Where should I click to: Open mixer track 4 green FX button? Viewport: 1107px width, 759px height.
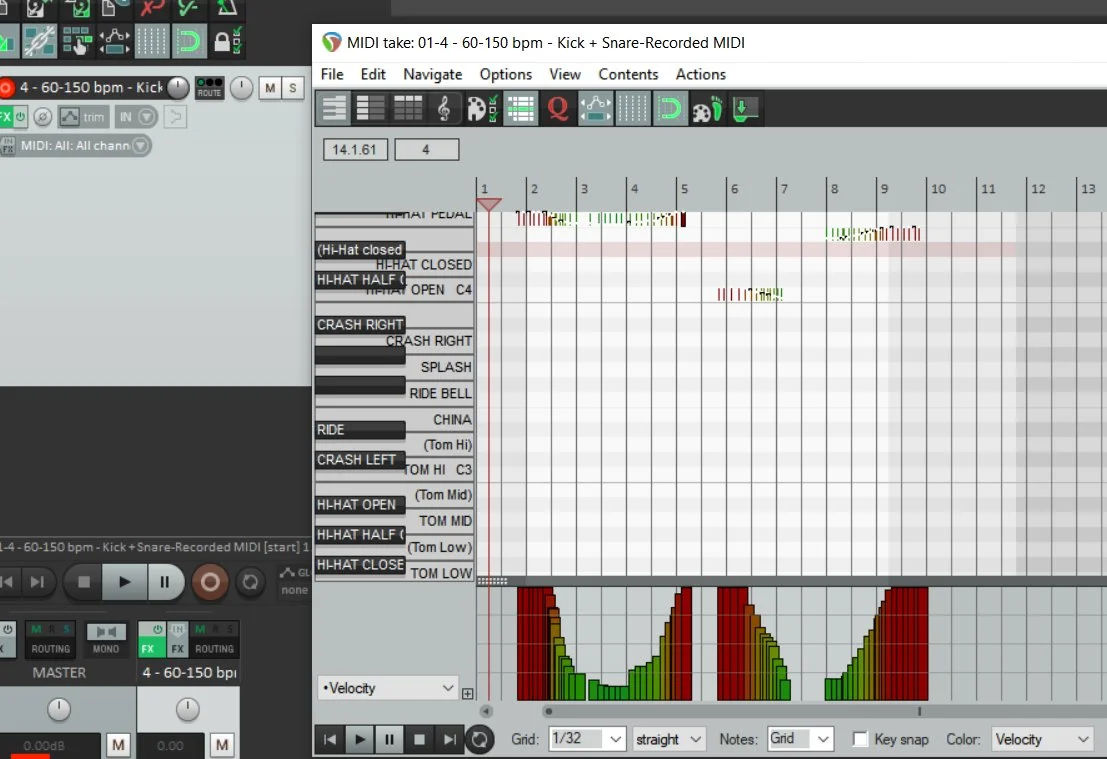[151, 639]
